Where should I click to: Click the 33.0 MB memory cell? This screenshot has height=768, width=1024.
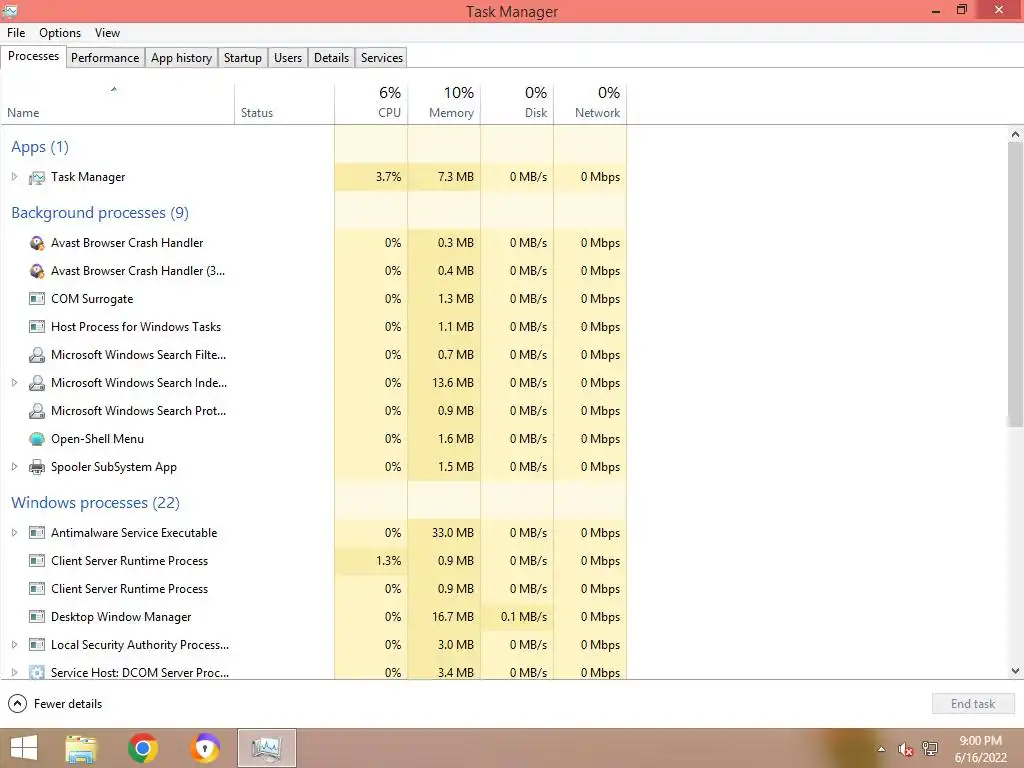[x=444, y=533]
